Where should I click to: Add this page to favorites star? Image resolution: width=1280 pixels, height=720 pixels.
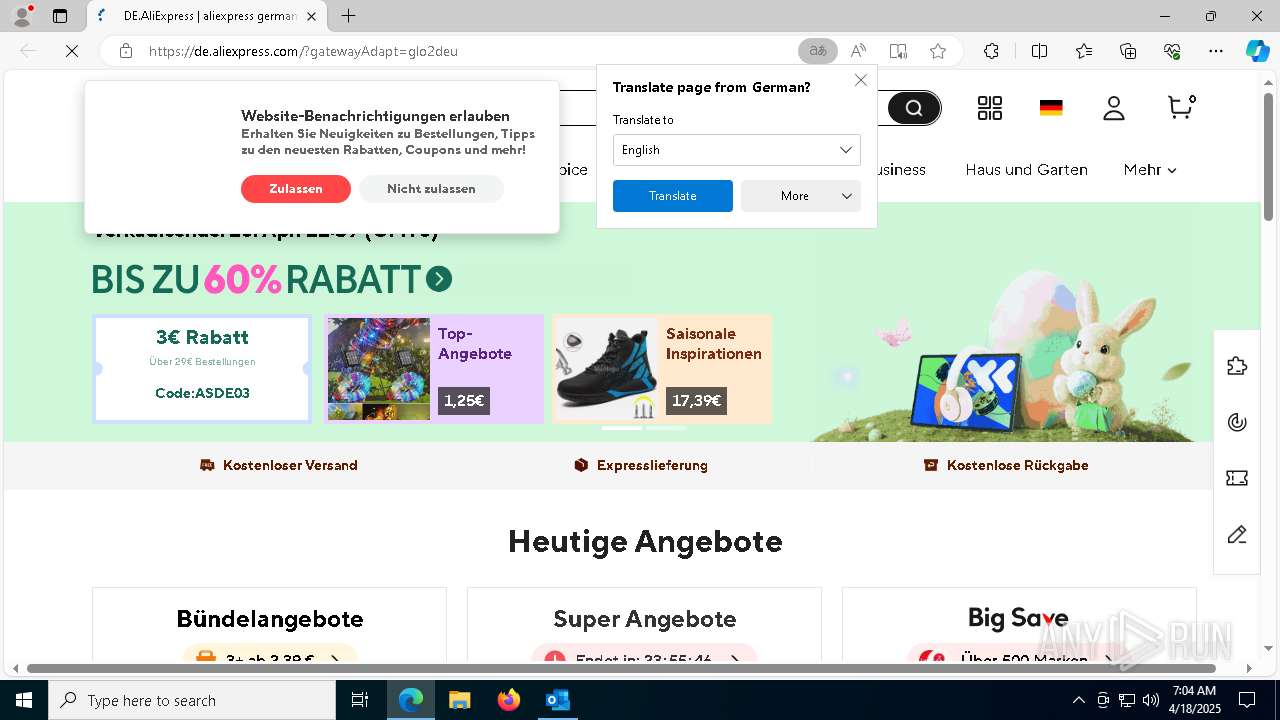point(937,51)
